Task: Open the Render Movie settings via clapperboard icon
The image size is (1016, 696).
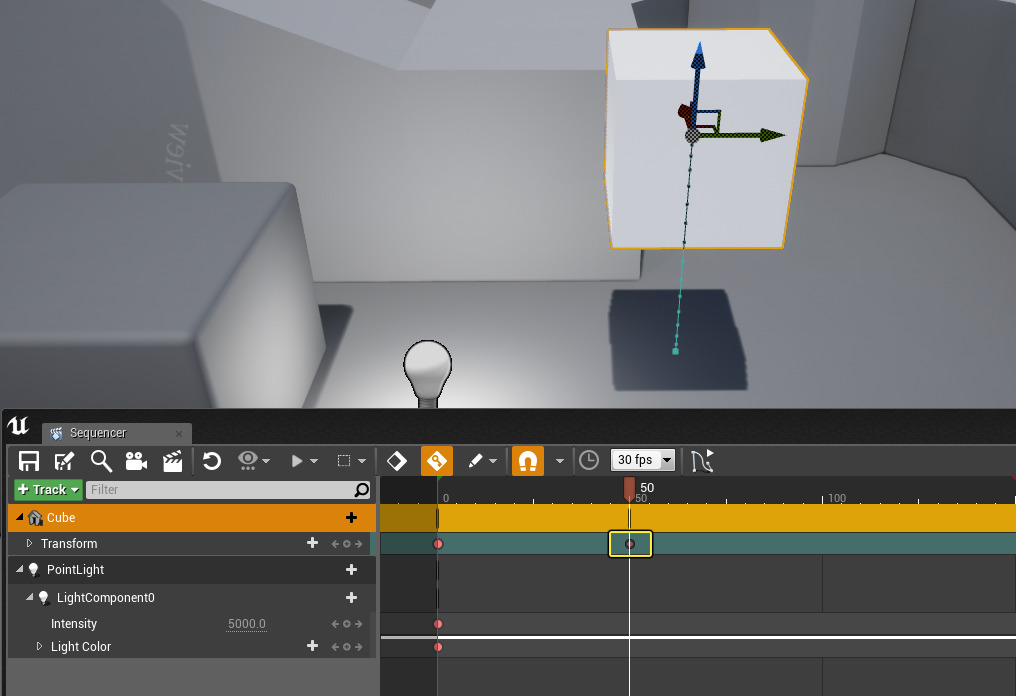Action: 171,460
